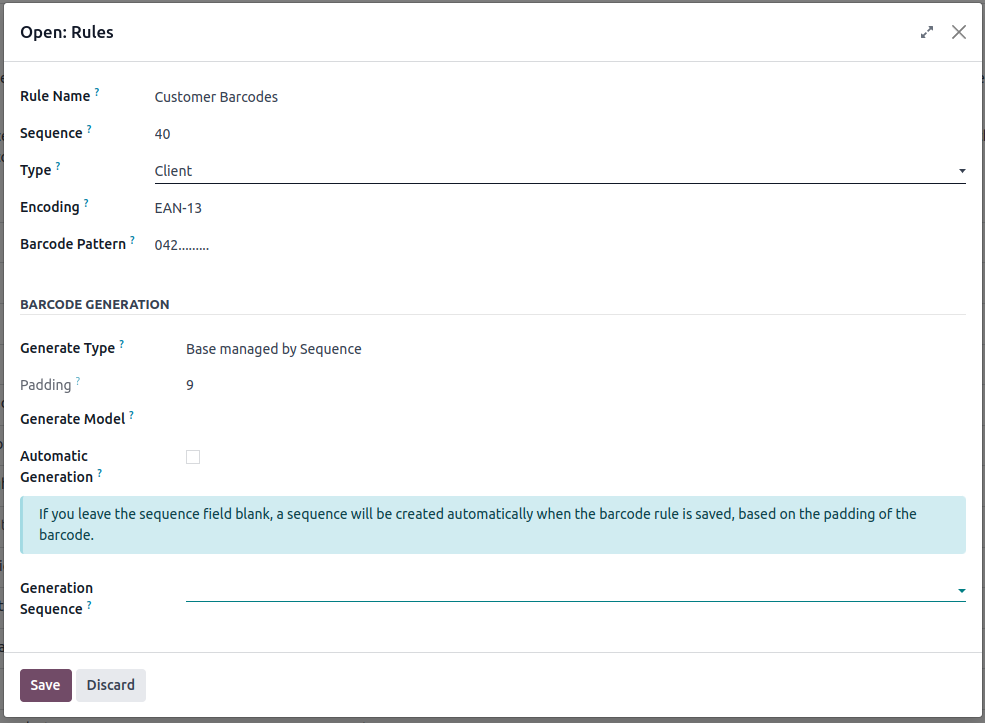Show help tooltip for Generate Type
The width and height of the screenshot is (985, 723).
click(122, 344)
